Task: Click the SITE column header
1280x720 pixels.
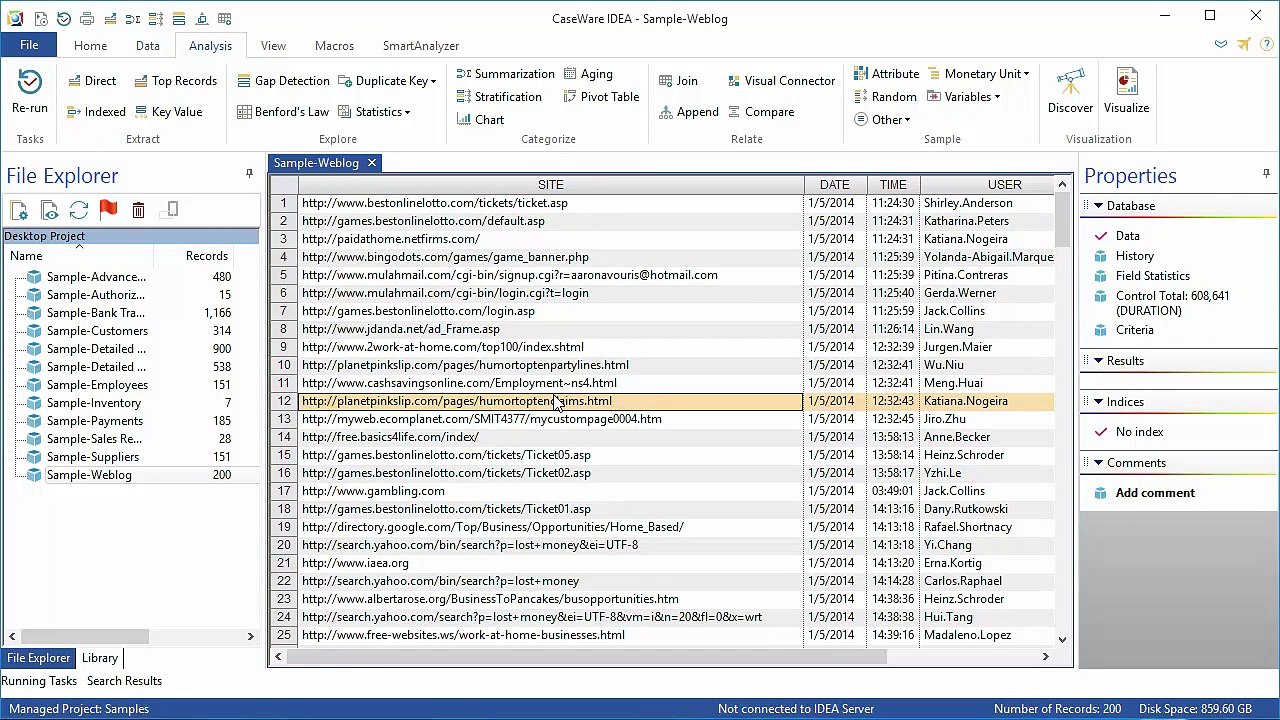Action: tap(551, 185)
